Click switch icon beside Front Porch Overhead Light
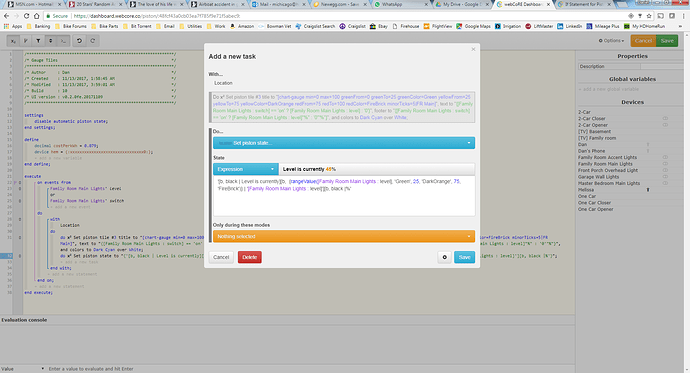Screen dimensions: 690x373 pyautogui.click(x=665, y=170)
